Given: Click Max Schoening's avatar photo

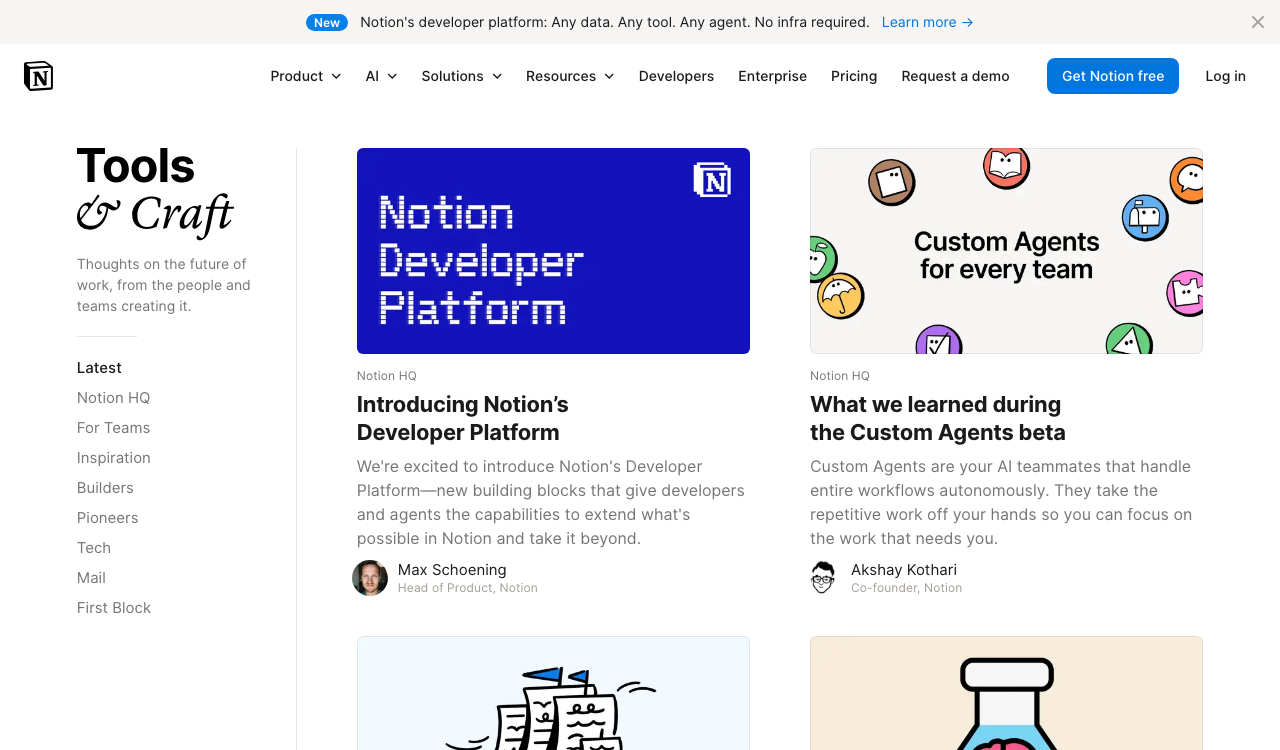Looking at the screenshot, I should point(370,578).
